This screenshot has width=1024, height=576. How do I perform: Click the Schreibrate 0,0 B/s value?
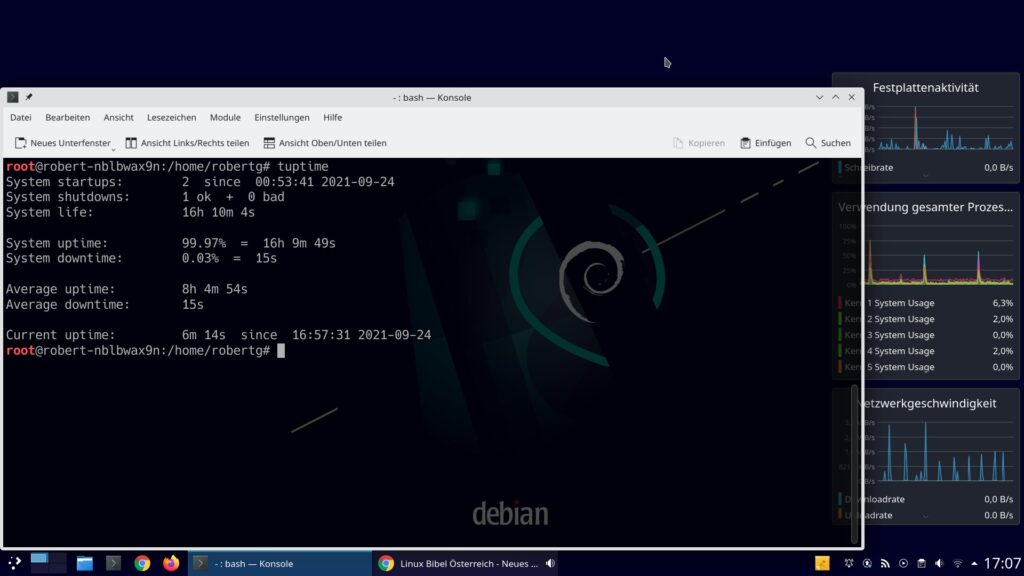[999, 168]
